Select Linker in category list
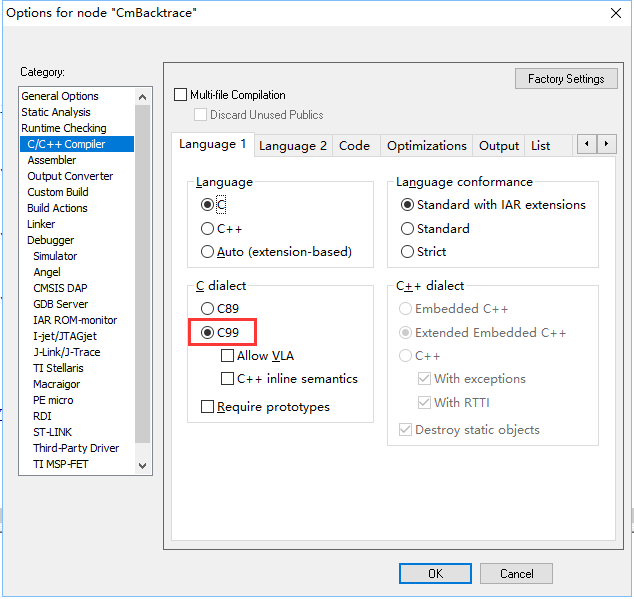The height and width of the screenshot is (599, 634). pyautogui.click(x=42, y=224)
